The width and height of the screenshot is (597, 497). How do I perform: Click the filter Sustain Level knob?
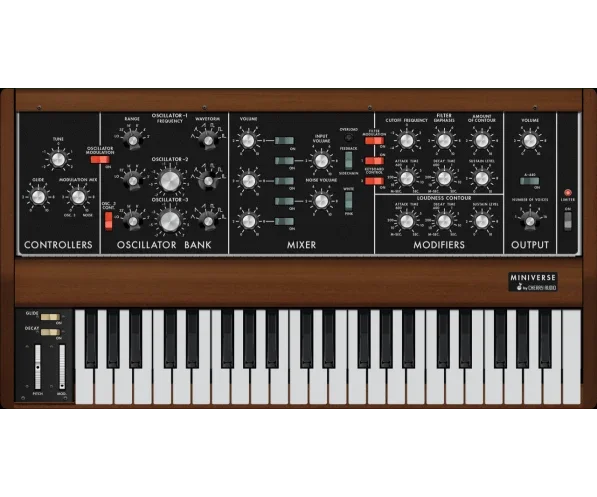pyautogui.click(x=482, y=178)
